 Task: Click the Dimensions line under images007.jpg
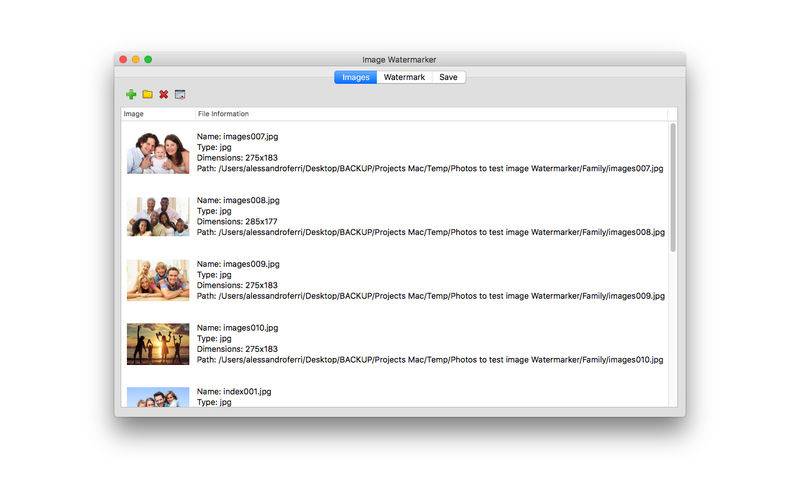tap(237, 158)
